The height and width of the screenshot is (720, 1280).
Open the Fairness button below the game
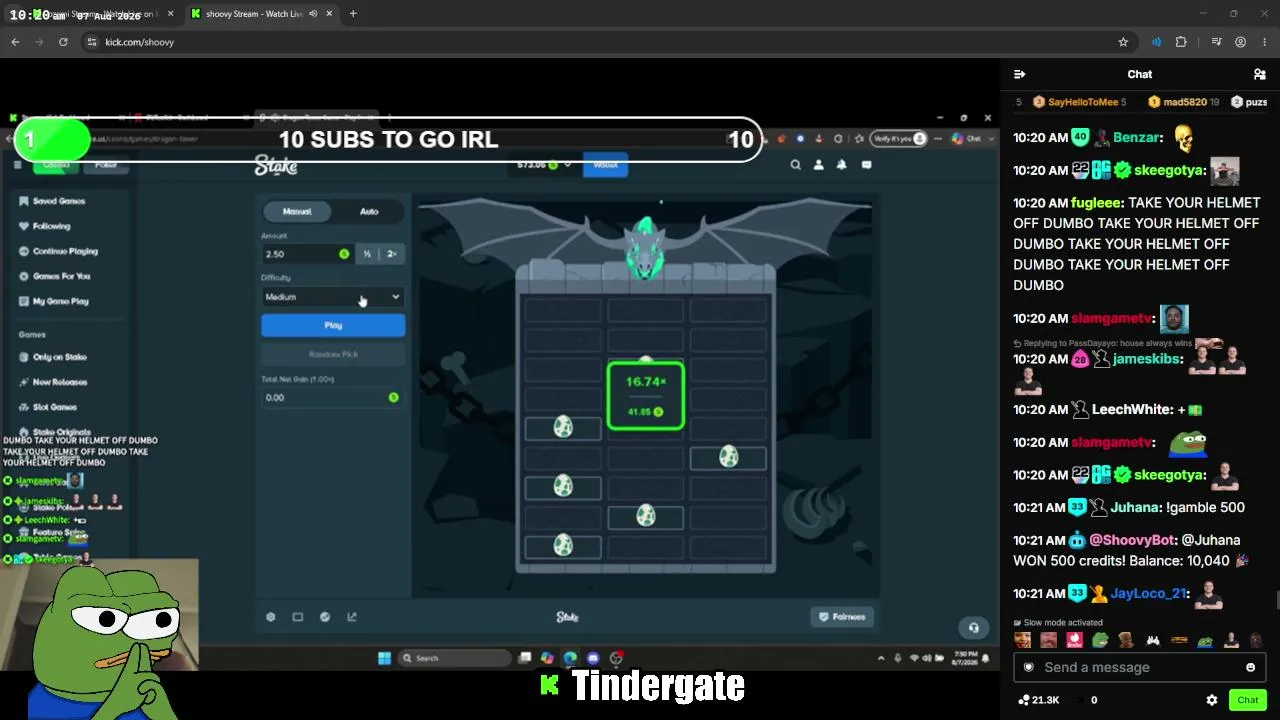[x=842, y=617]
